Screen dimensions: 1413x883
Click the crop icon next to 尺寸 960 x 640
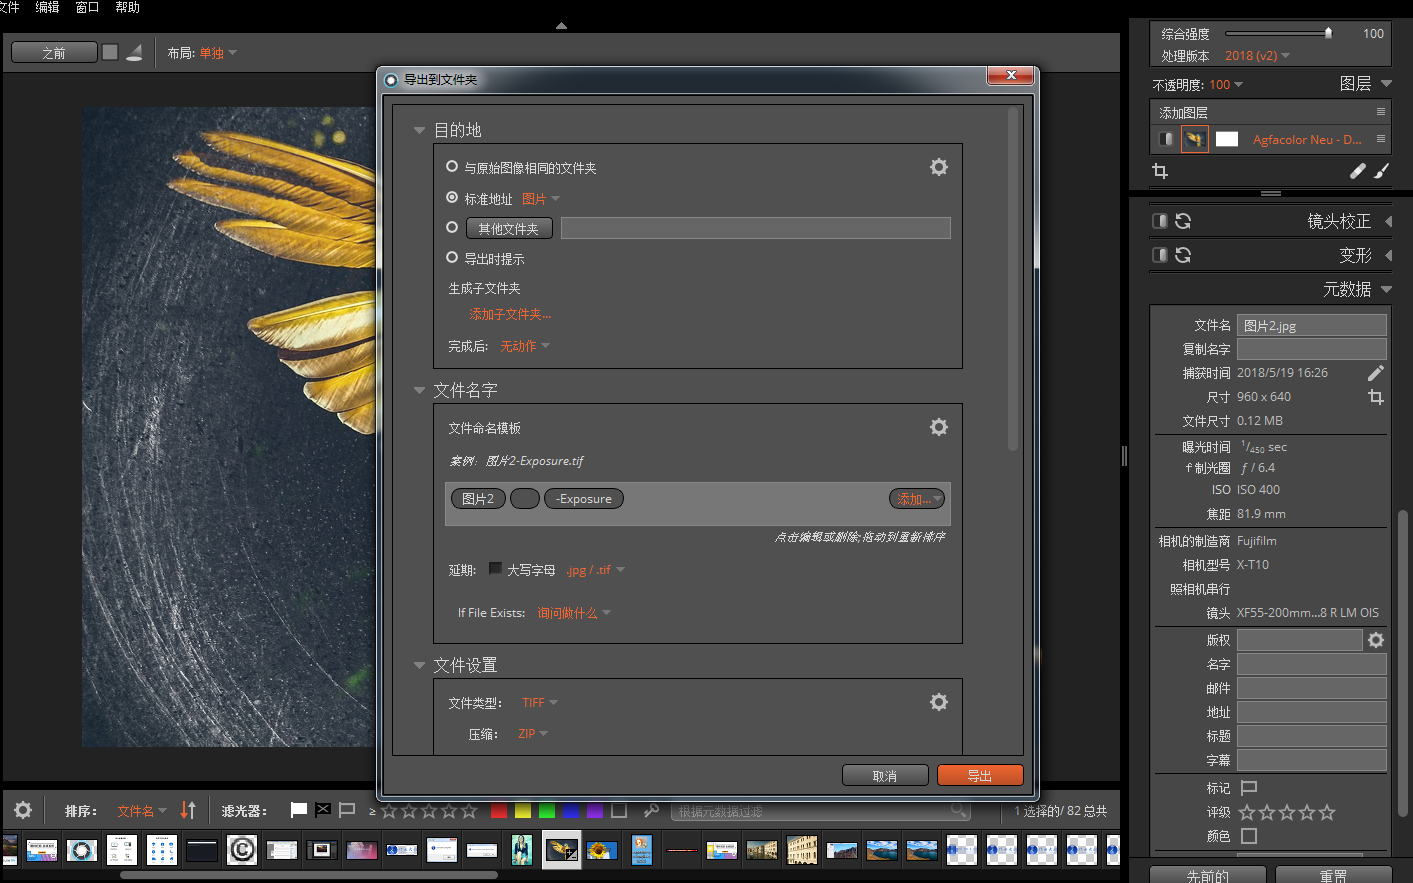click(x=1376, y=396)
